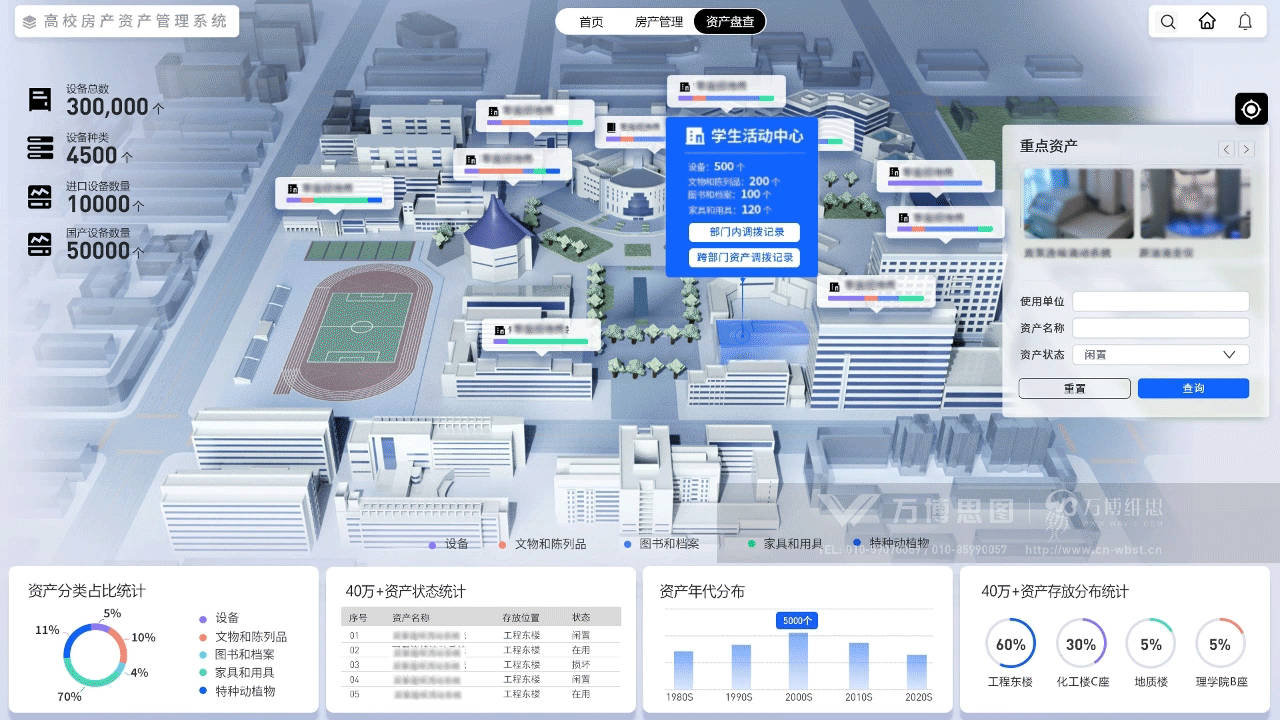Show previous 重点资产 with left arrow
Image resolution: width=1280 pixels, height=720 pixels.
(x=1226, y=150)
